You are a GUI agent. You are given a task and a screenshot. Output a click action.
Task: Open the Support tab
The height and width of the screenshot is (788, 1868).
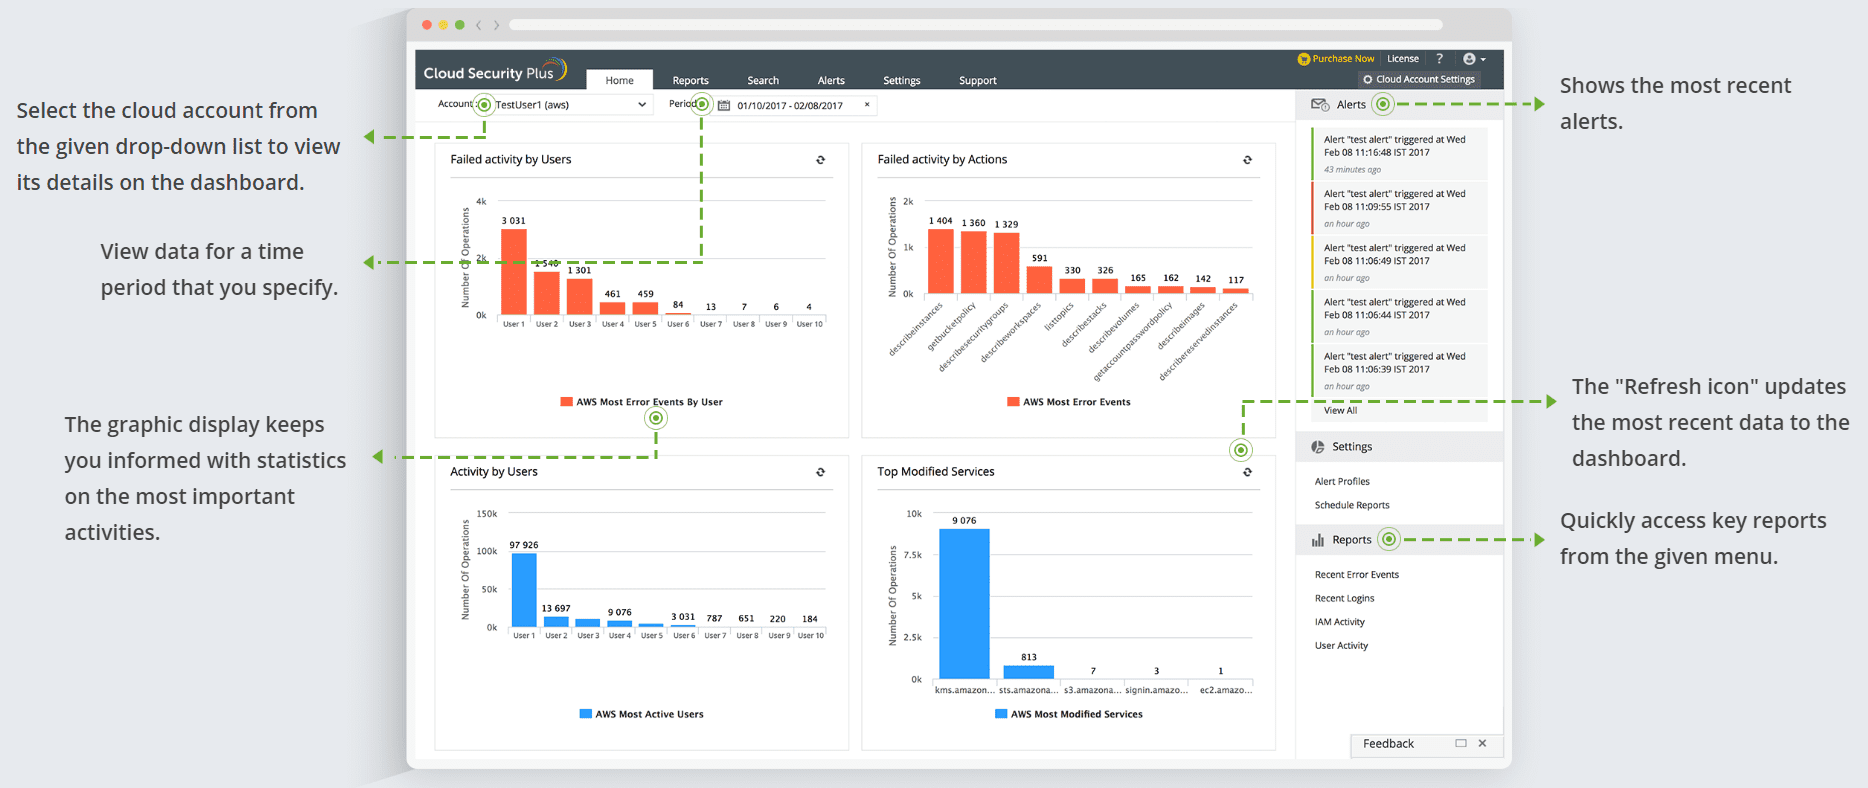pyautogui.click(x=977, y=80)
